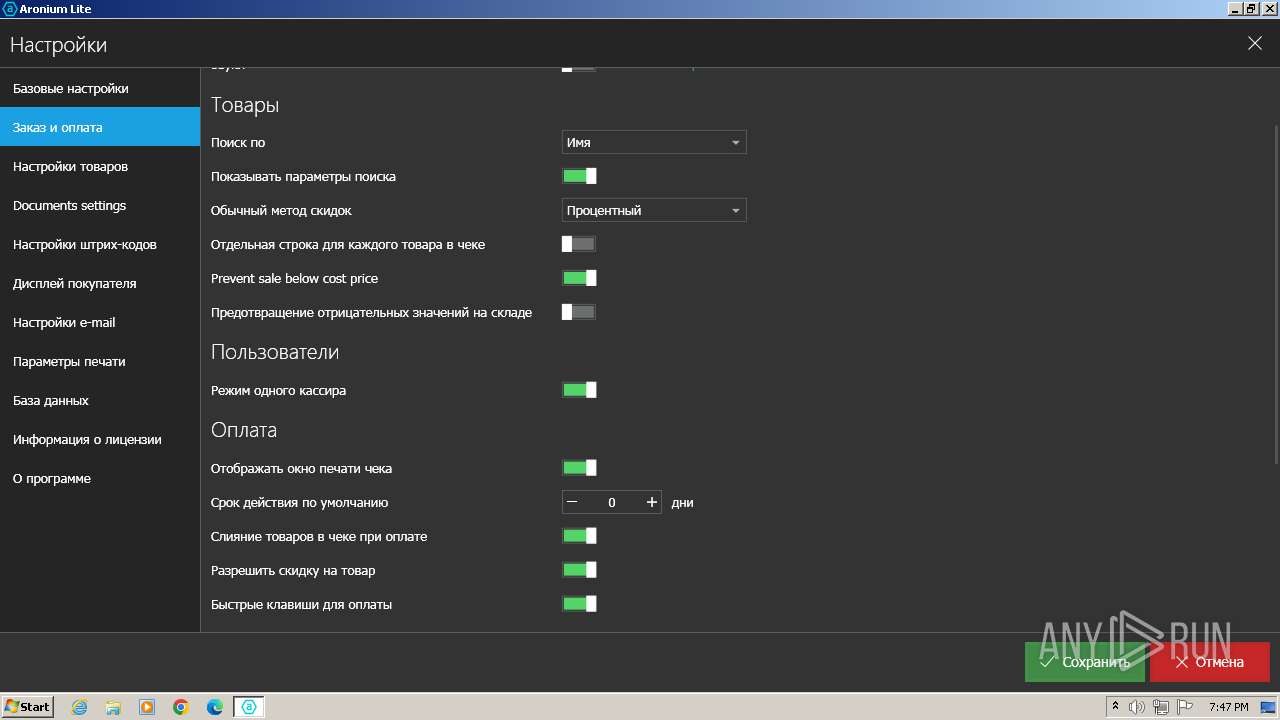Disable Слияние товаров в чеке при оплате

point(579,536)
